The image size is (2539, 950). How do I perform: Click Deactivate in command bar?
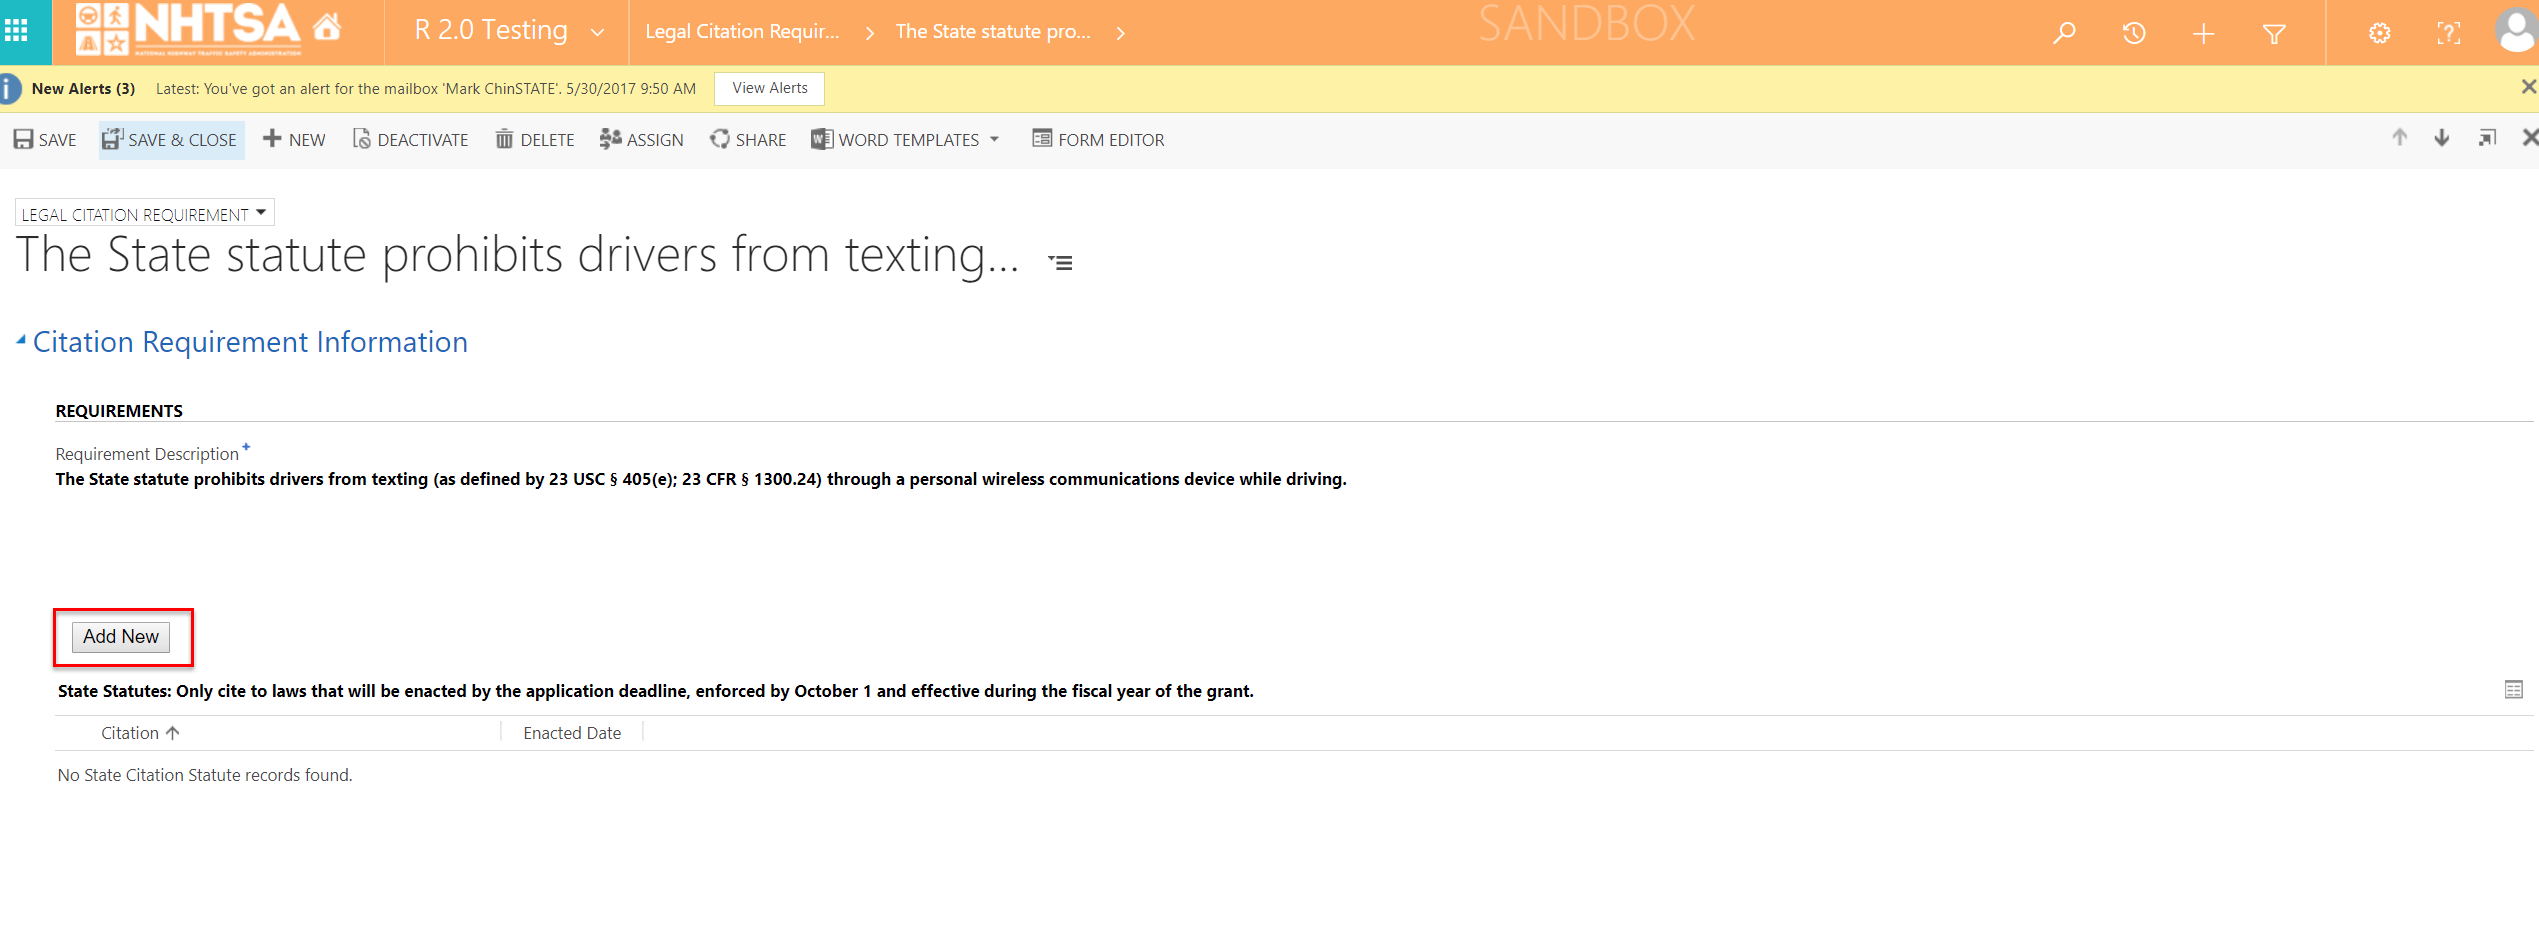pyautogui.click(x=410, y=140)
